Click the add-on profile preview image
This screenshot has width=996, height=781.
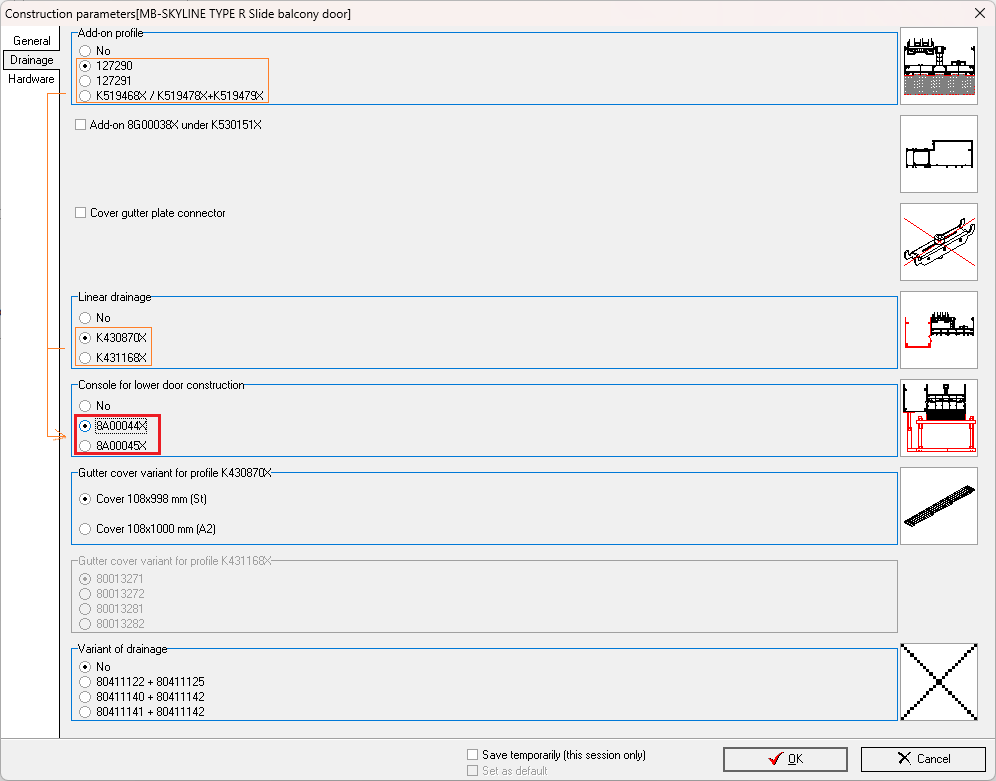pos(938,66)
